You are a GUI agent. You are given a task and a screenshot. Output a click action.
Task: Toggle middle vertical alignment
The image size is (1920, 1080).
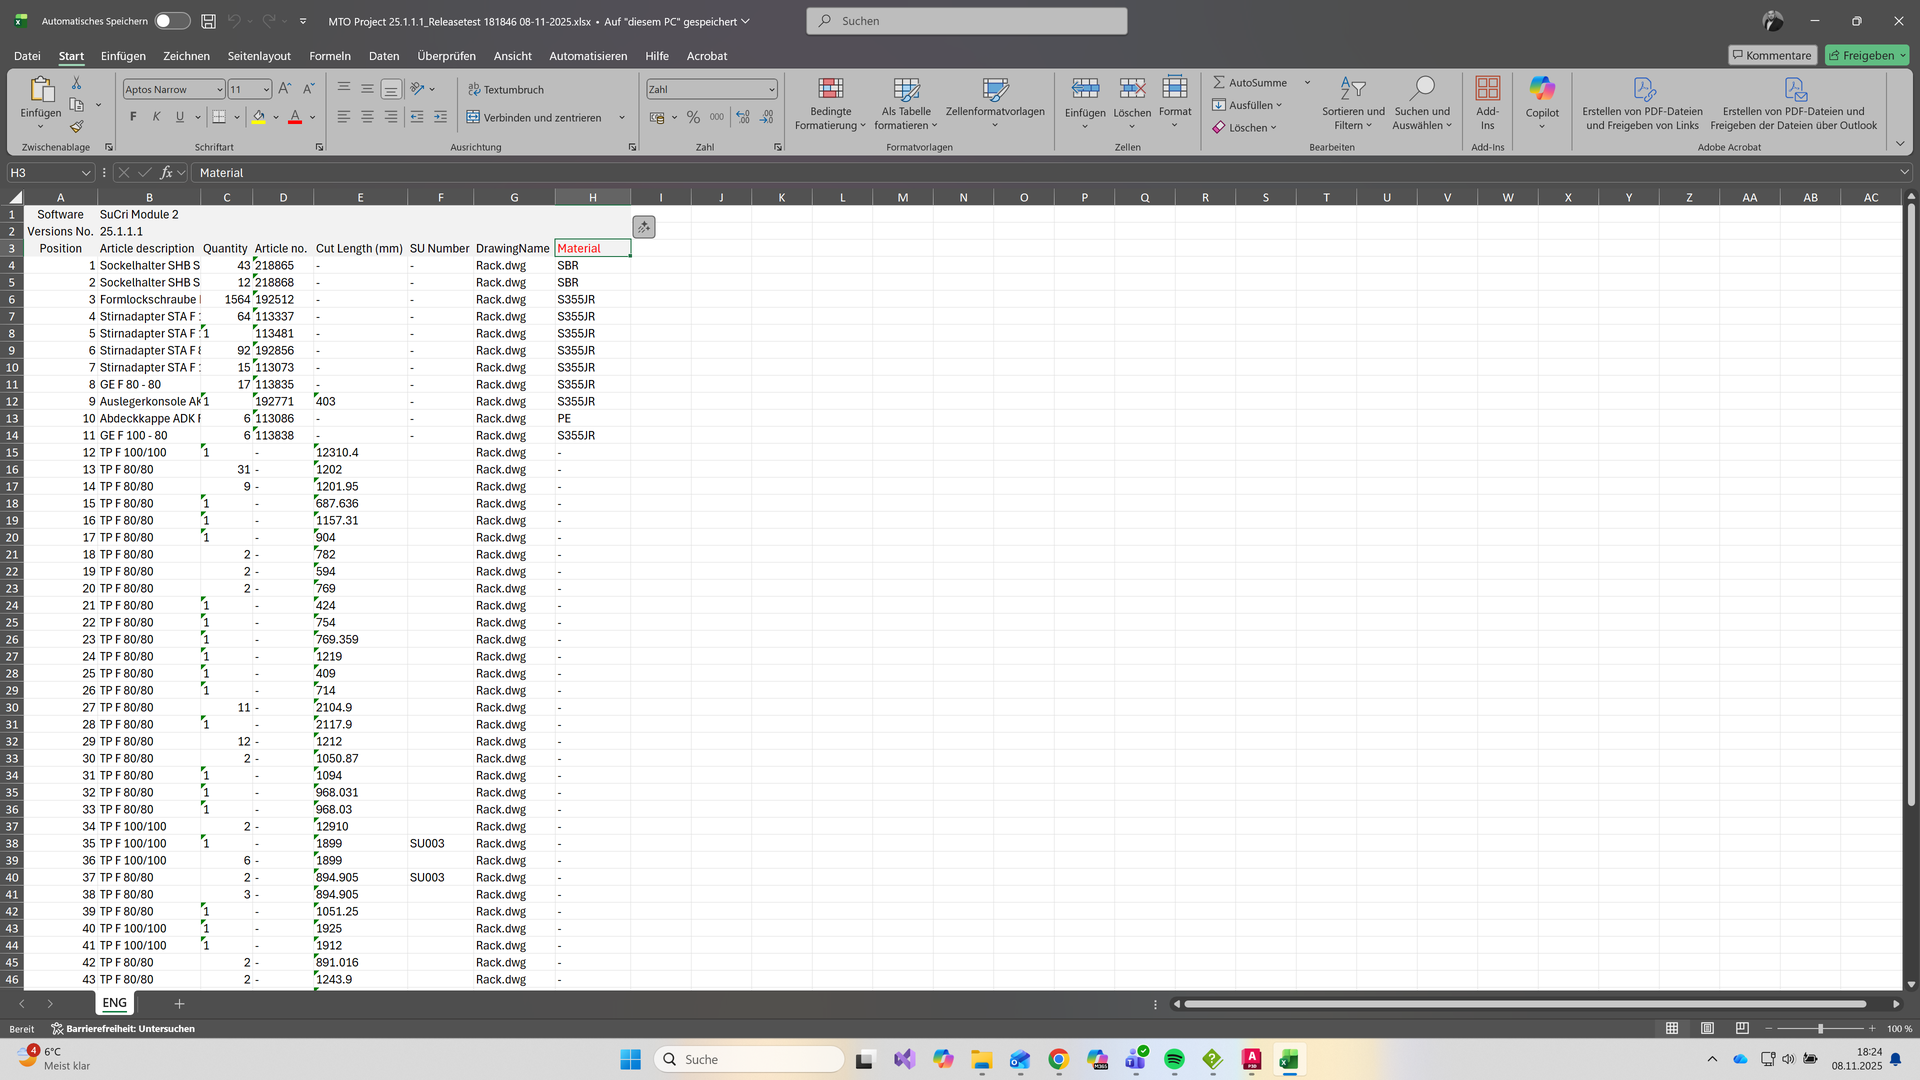pos(367,89)
